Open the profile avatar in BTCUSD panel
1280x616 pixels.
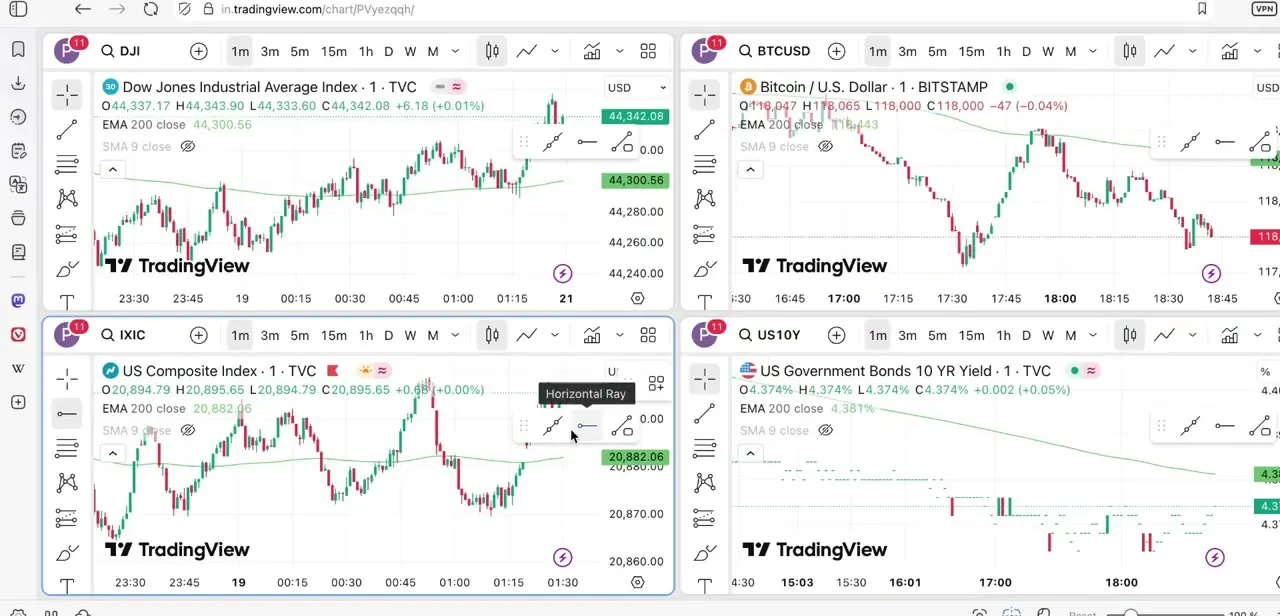click(706, 51)
